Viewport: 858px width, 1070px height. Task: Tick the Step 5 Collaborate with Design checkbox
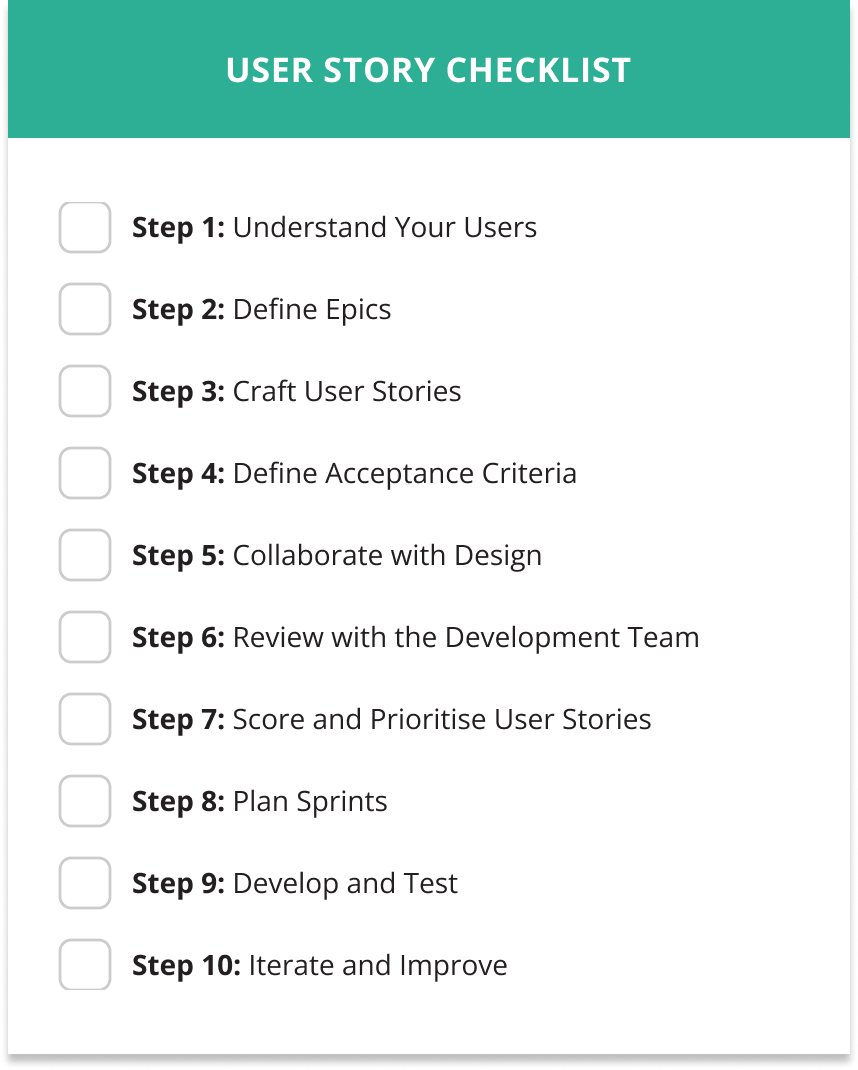85,555
